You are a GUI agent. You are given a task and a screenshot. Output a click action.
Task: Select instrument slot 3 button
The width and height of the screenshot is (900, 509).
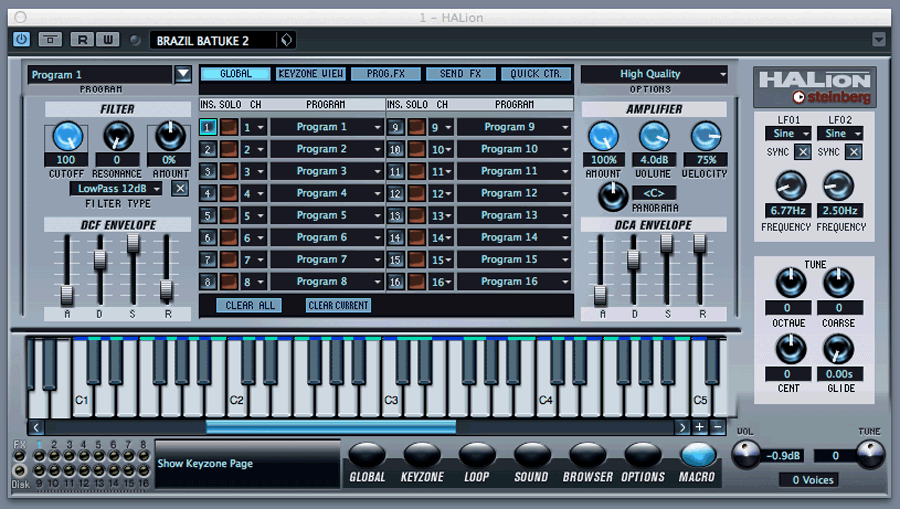(208, 172)
